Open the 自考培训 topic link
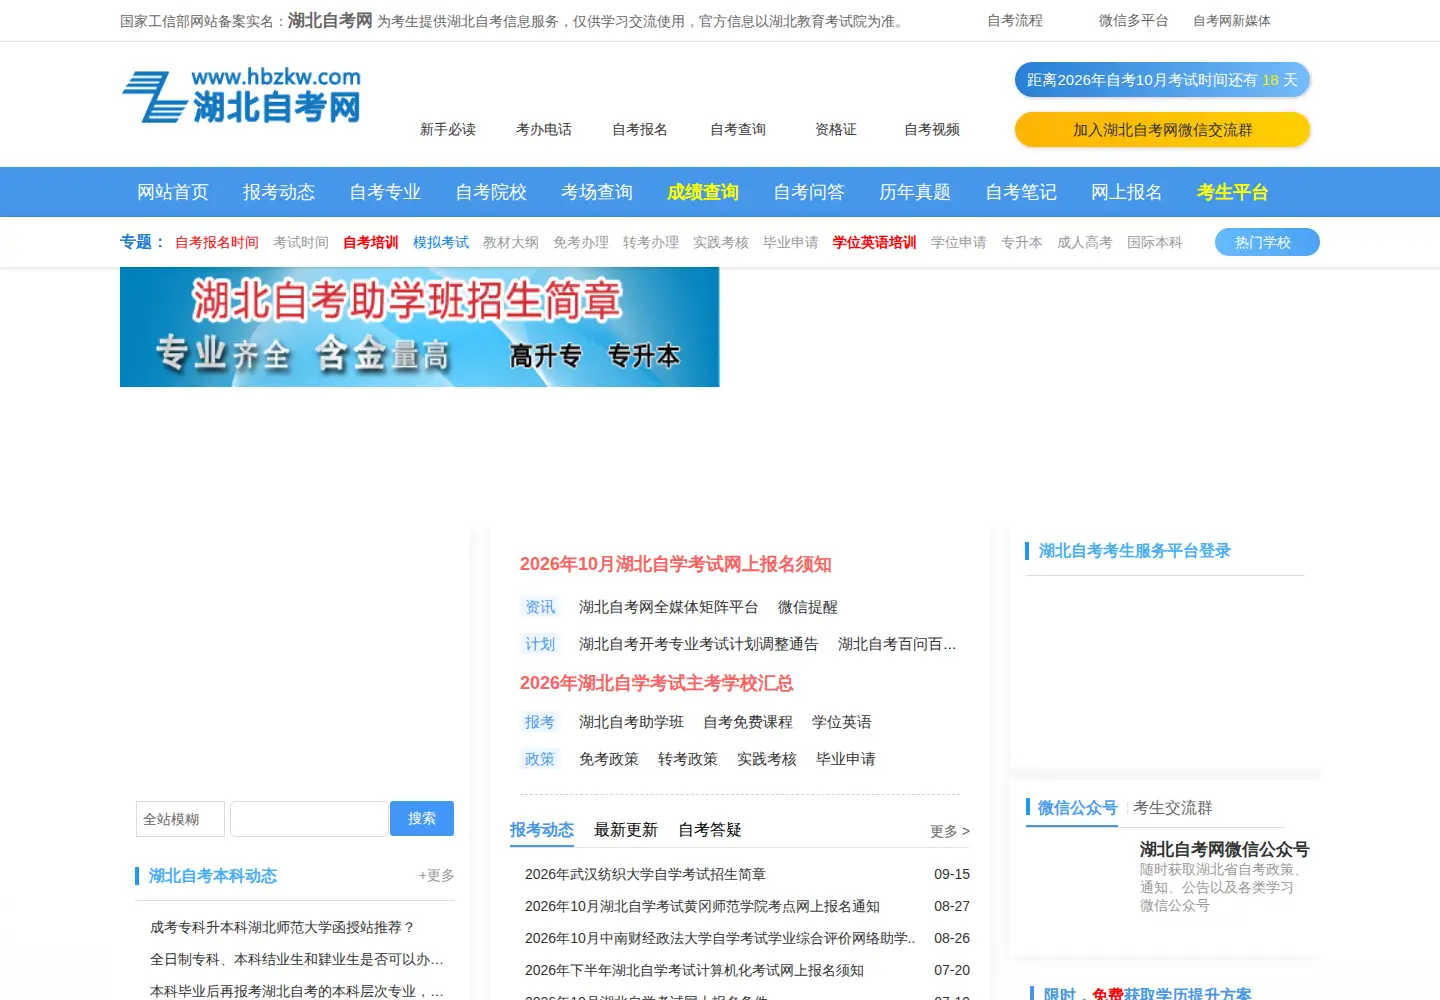The image size is (1440, 1000). tap(371, 242)
